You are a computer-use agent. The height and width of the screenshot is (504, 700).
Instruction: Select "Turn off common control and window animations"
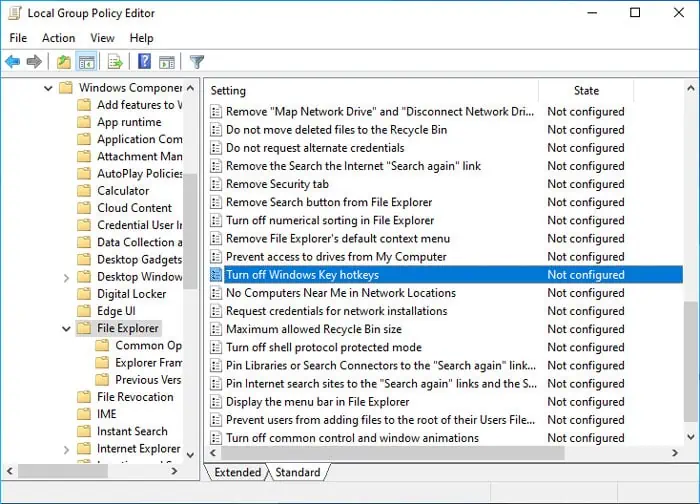click(x=352, y=438)
